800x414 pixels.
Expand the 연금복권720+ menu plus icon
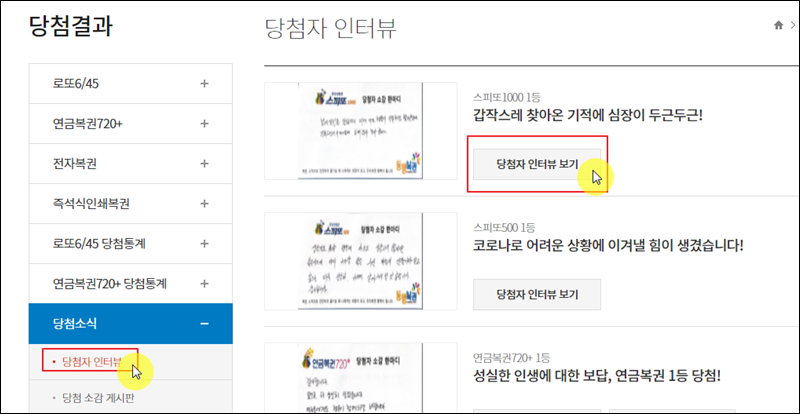pyautogui.click(x=204, y=124)
